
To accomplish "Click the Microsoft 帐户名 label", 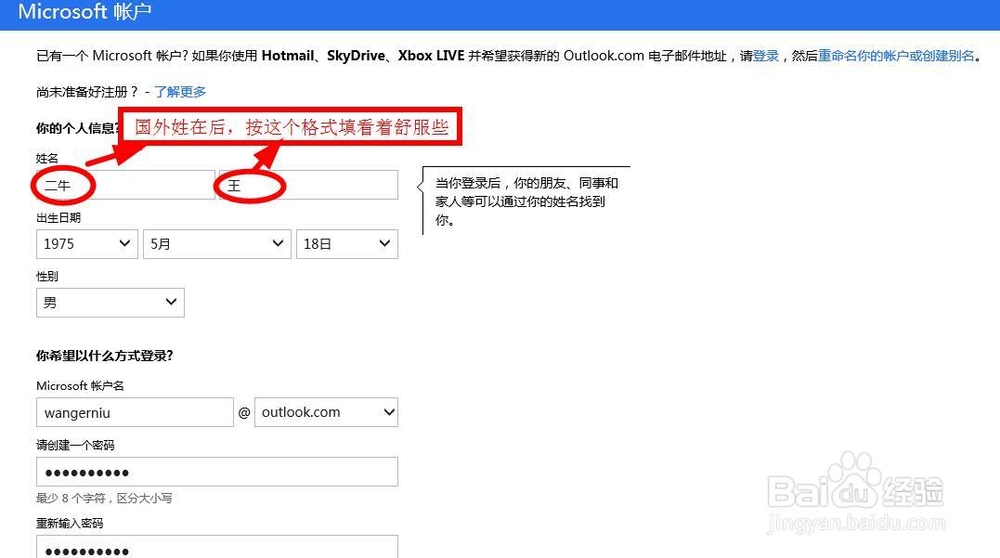I will [80, 386].
